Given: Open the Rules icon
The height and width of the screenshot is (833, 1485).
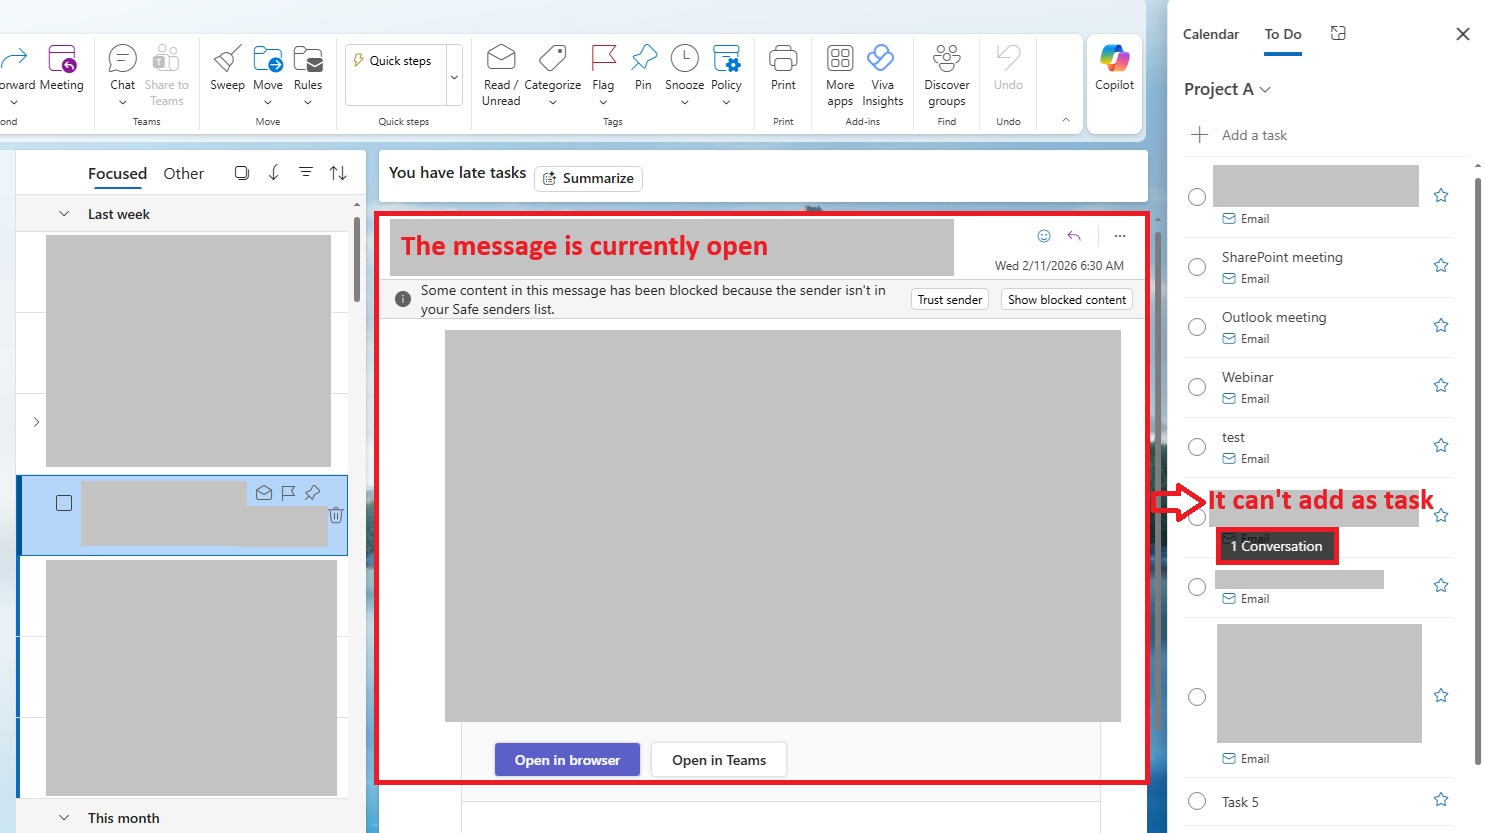Looking at the screenshot, I should coord(308,59).
